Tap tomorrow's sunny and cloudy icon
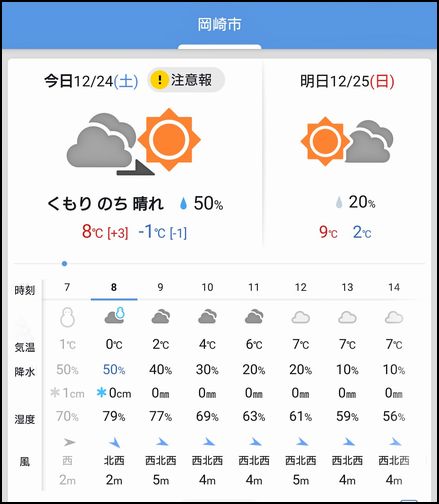 pos(347,141)
